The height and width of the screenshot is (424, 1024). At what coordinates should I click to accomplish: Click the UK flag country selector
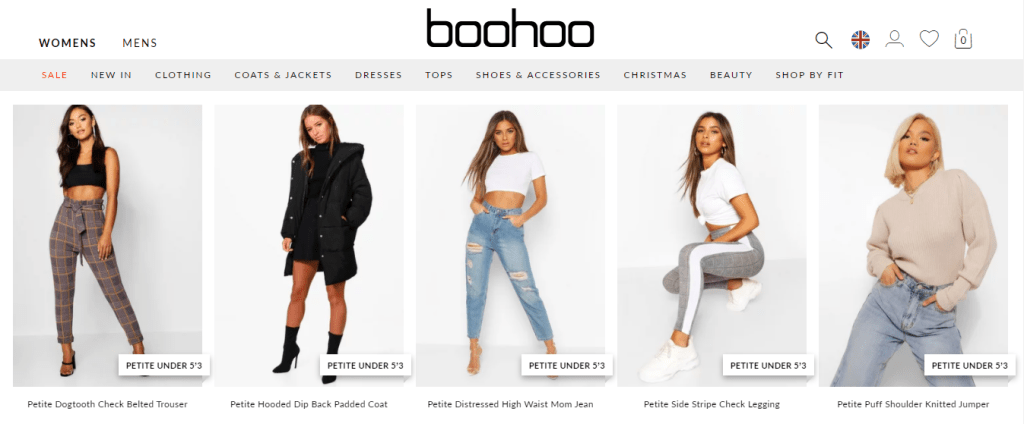click(x=860, y=40)
